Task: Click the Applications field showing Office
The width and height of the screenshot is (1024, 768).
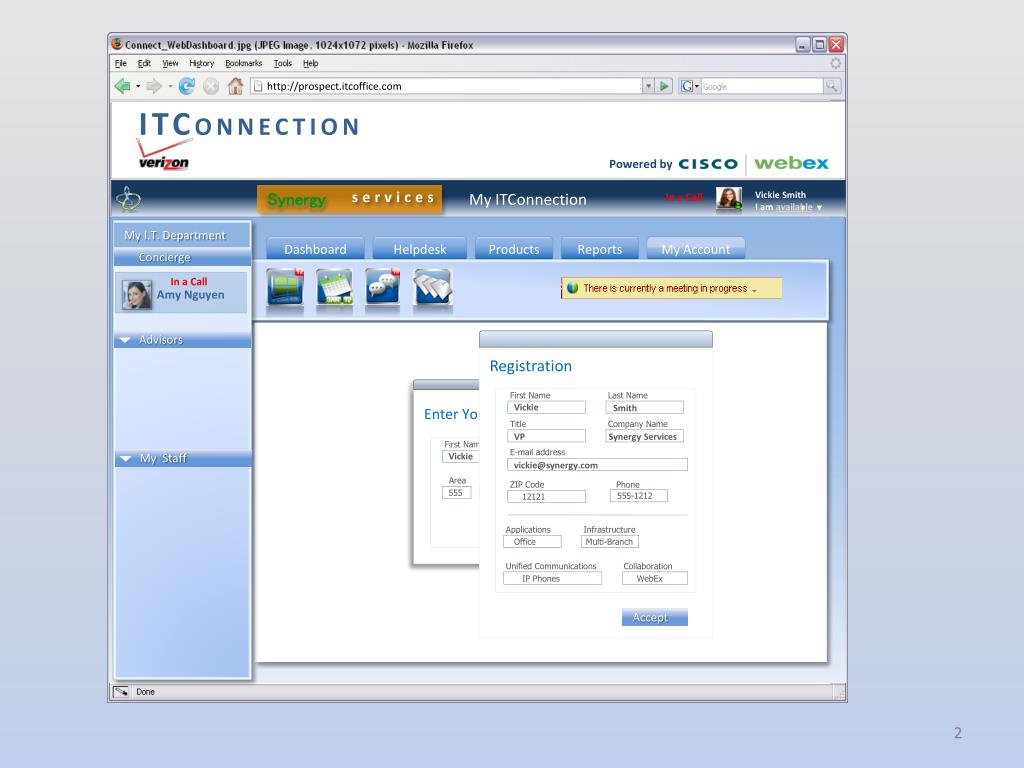Action: (x=532, y=541)
